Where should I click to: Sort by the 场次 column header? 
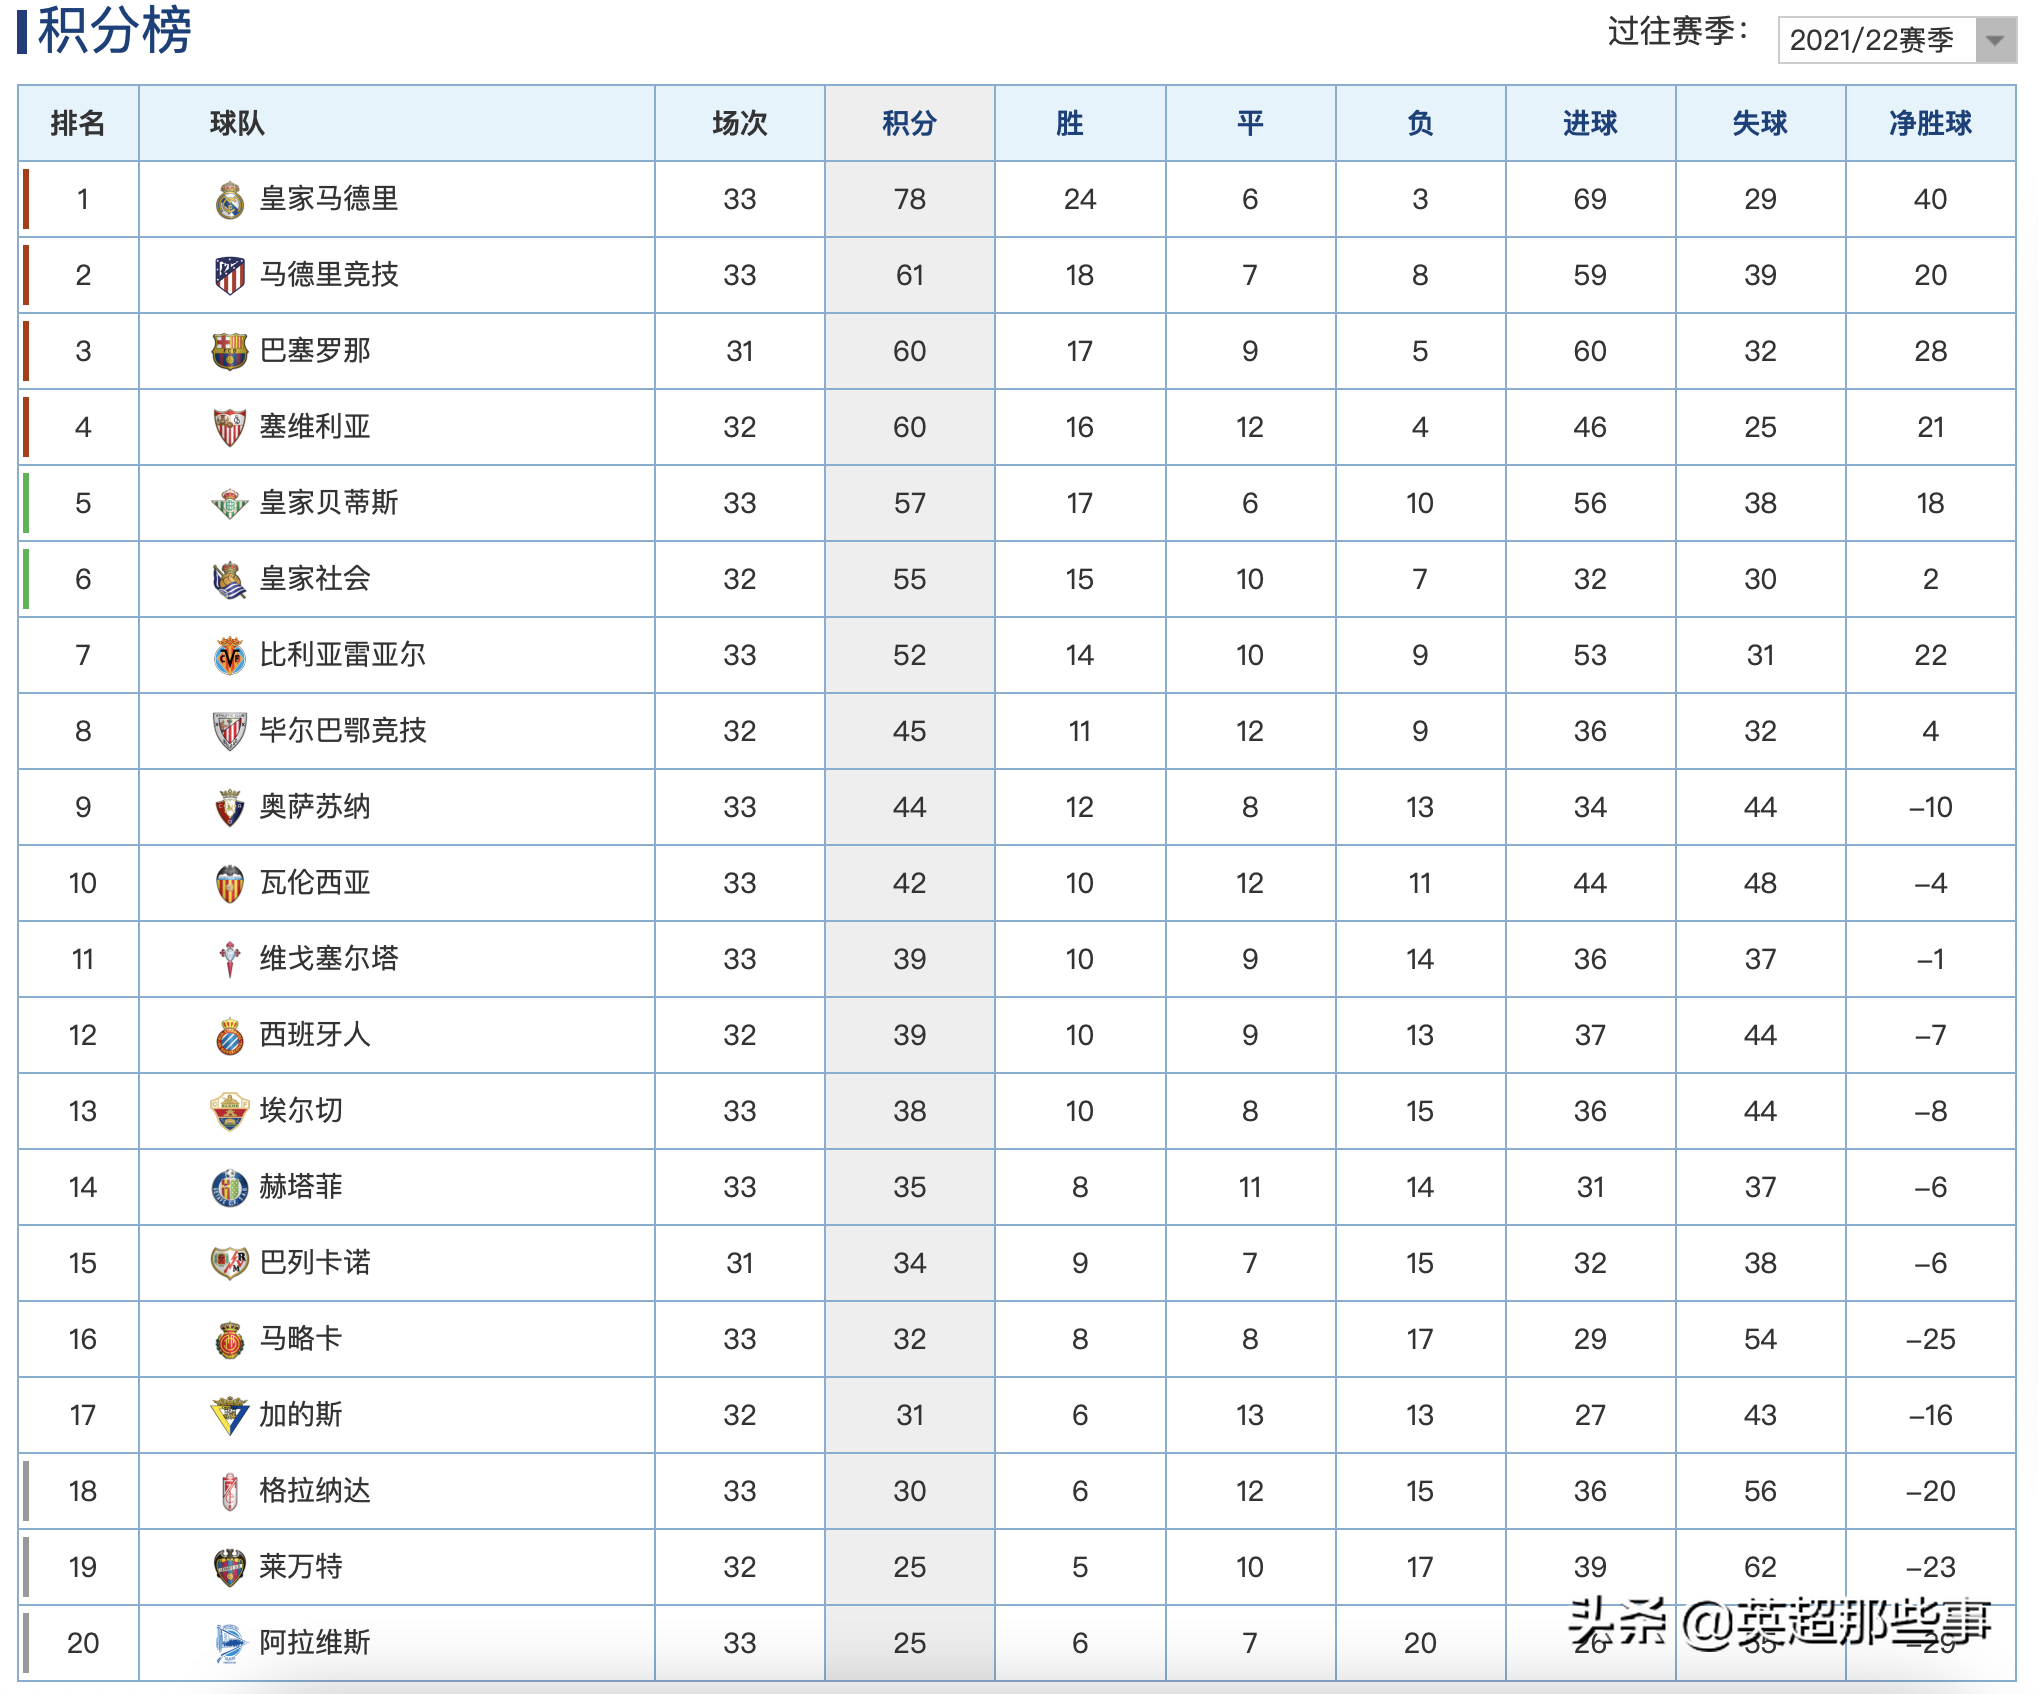click(740, 123)
